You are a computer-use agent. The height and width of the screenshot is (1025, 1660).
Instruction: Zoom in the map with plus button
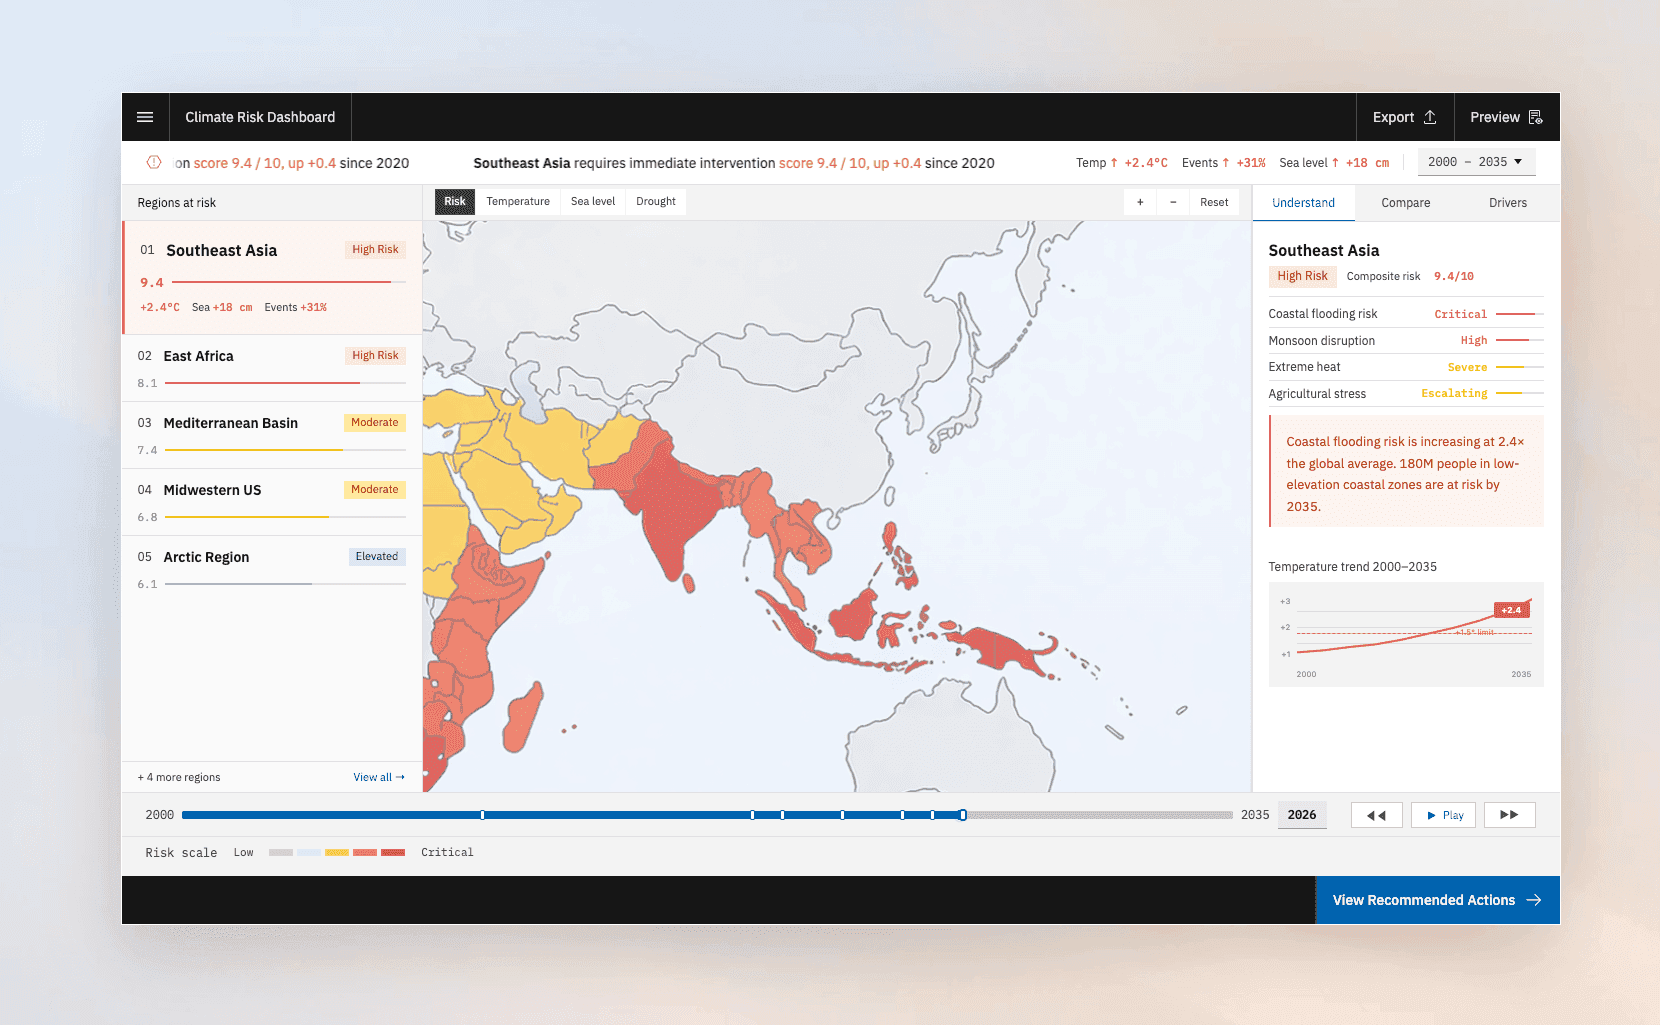click(1140, 202)
